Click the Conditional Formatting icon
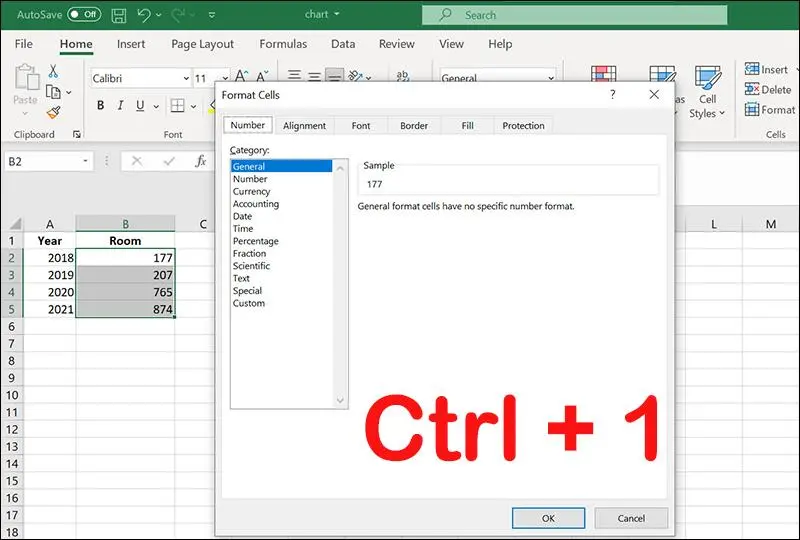 604,73
